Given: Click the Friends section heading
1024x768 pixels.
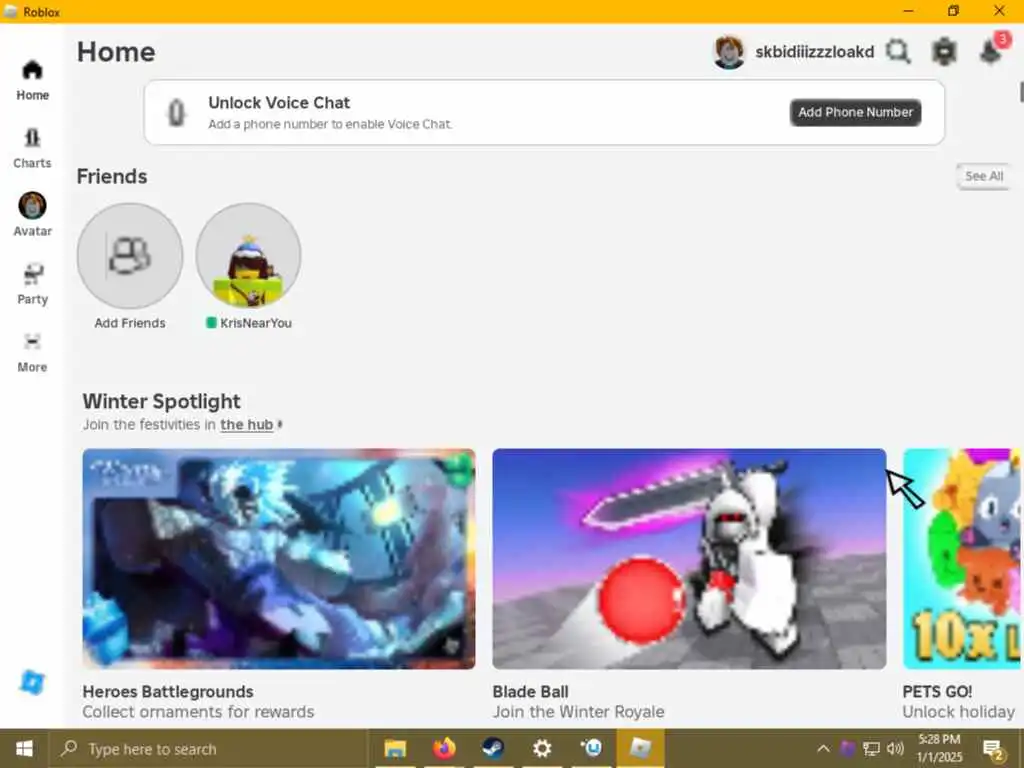Looking at the screenshot, I should coord(112,176).
